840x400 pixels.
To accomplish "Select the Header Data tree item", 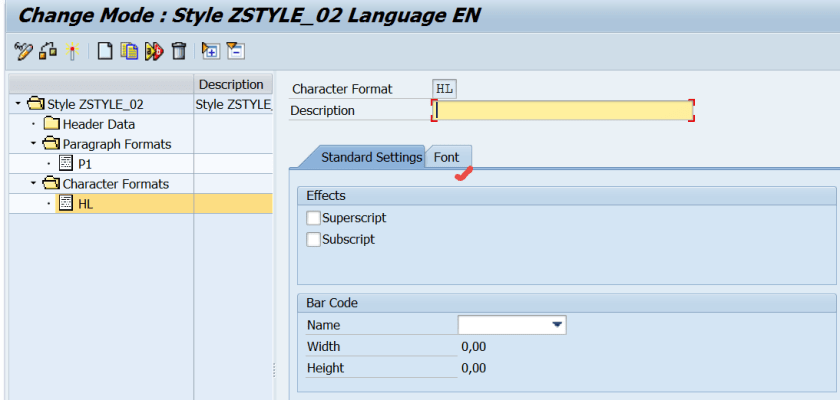I will point(98,124).
